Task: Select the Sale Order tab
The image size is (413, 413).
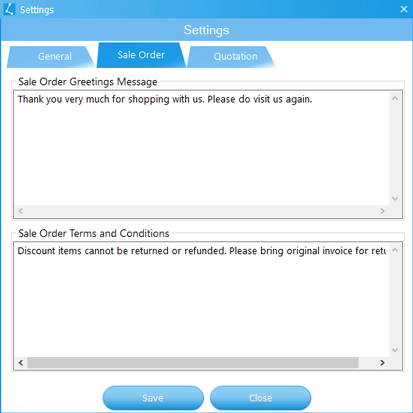Action: pos(141,55)
